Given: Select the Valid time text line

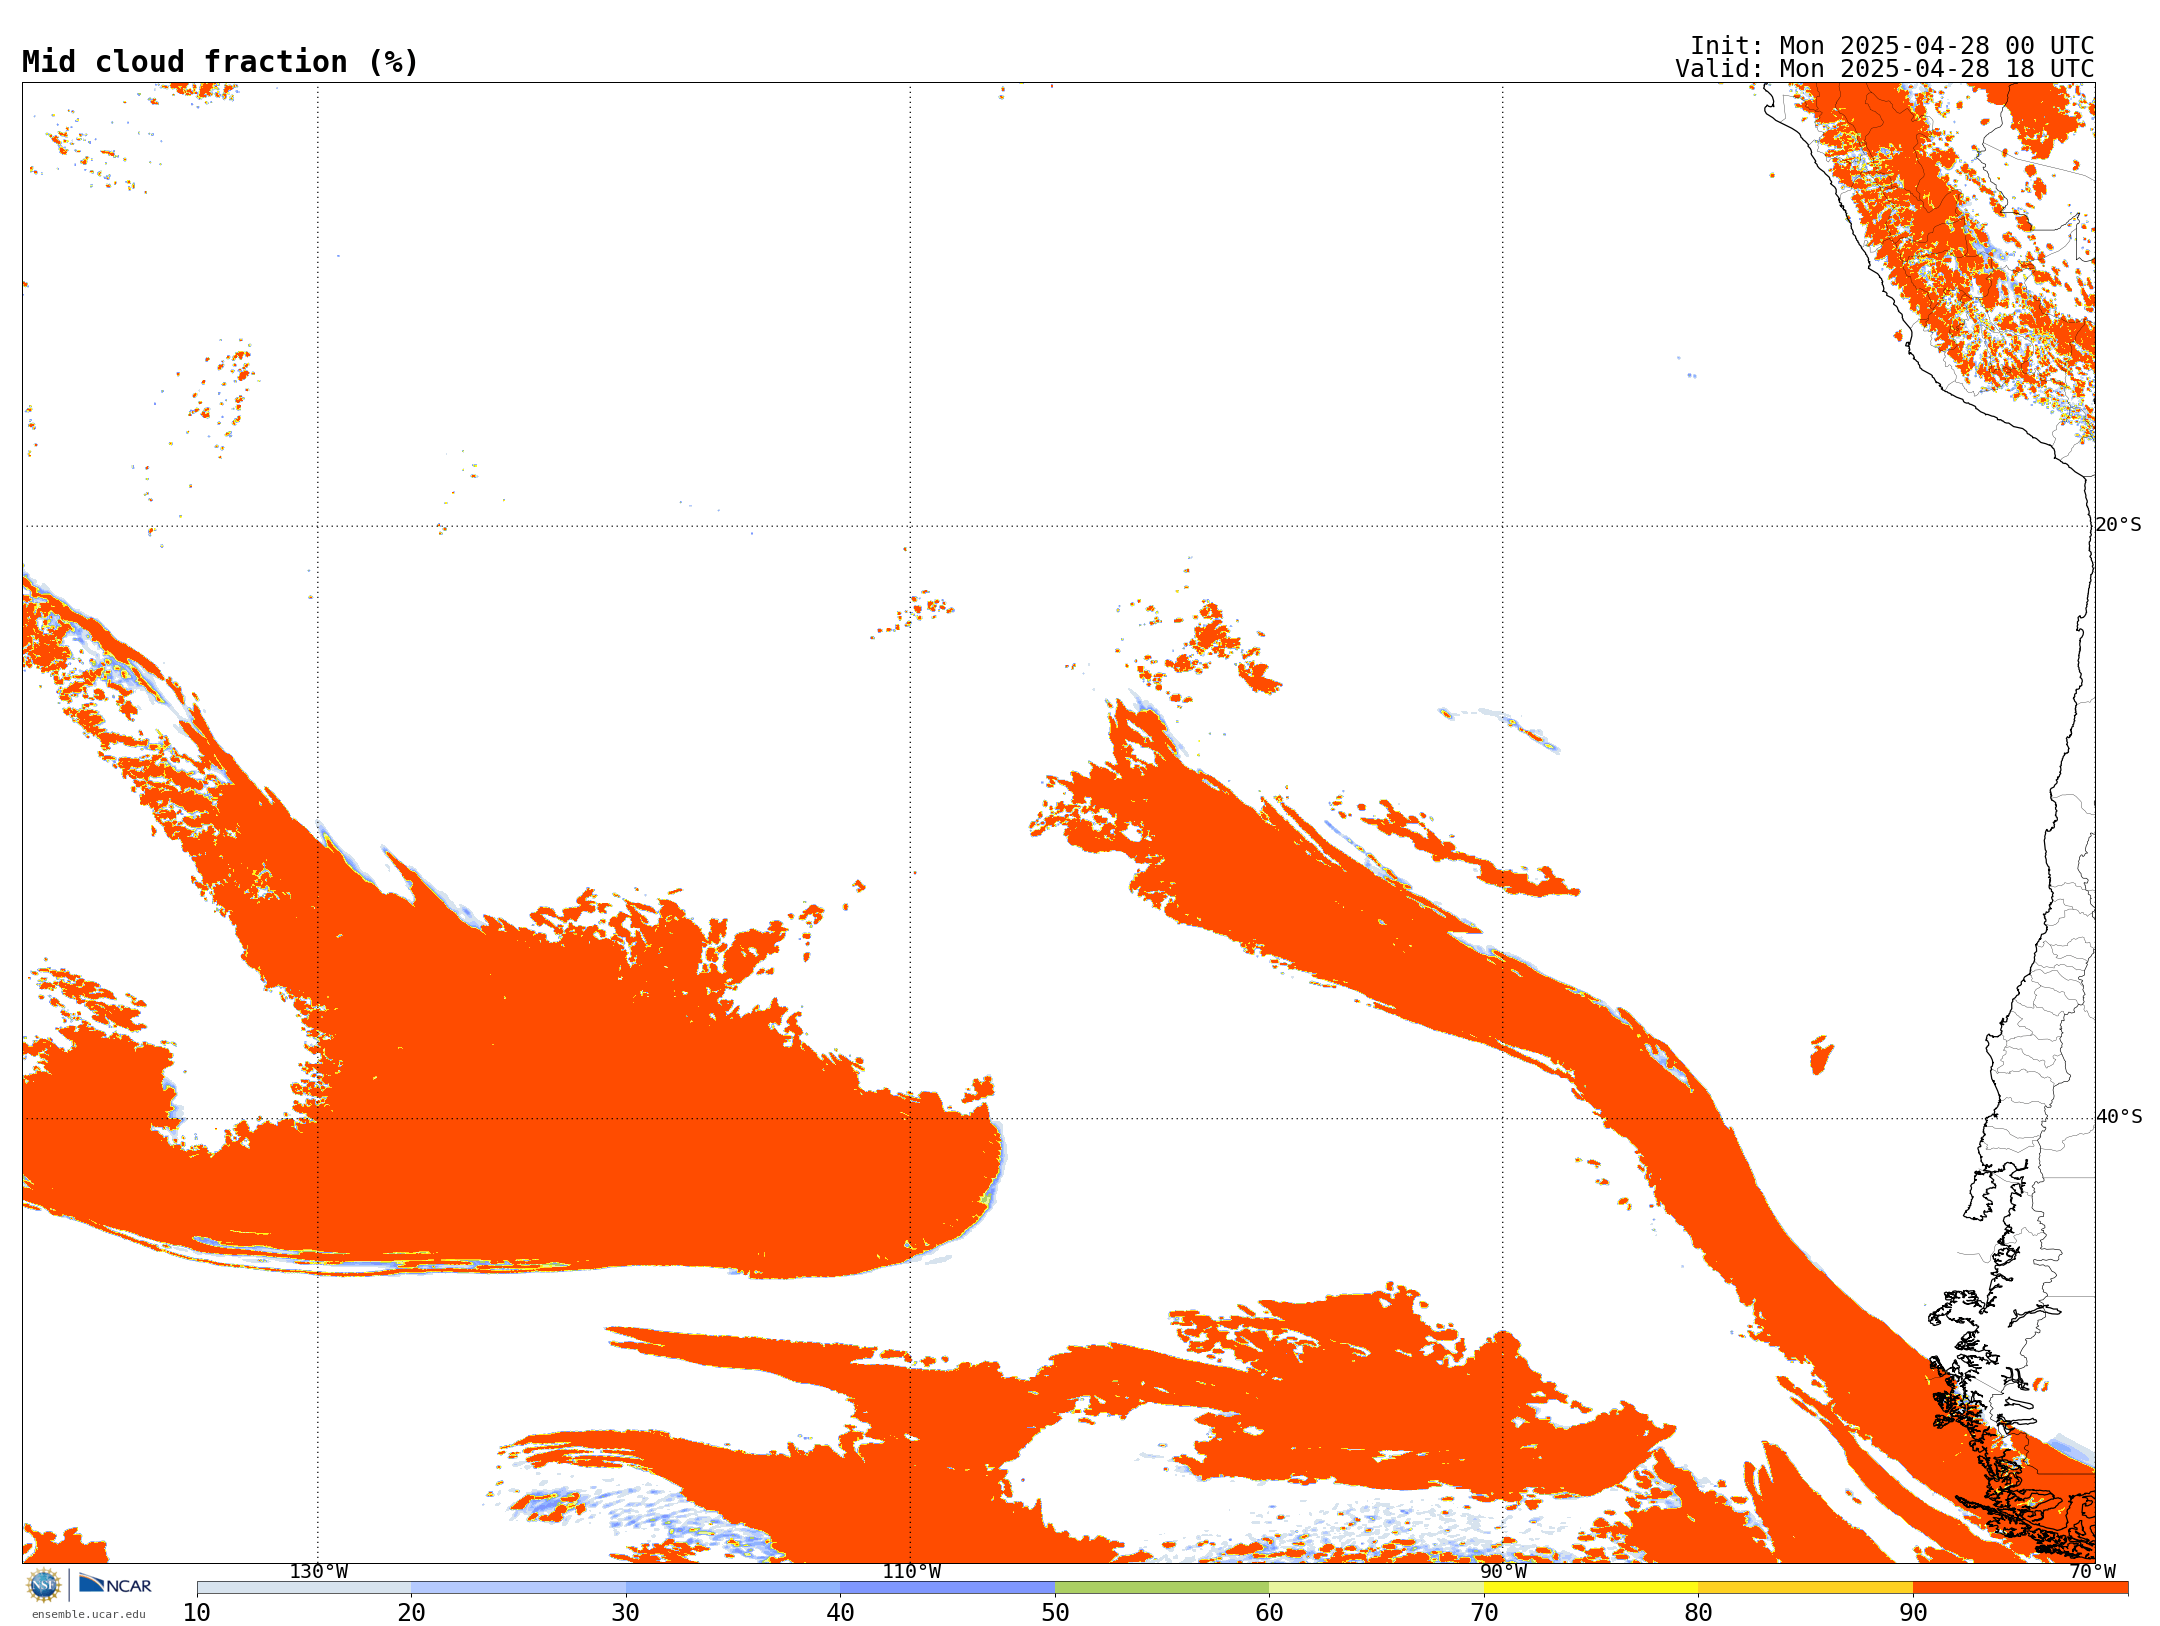Looking at the screenshot, I should click(x=1885, y=69).
